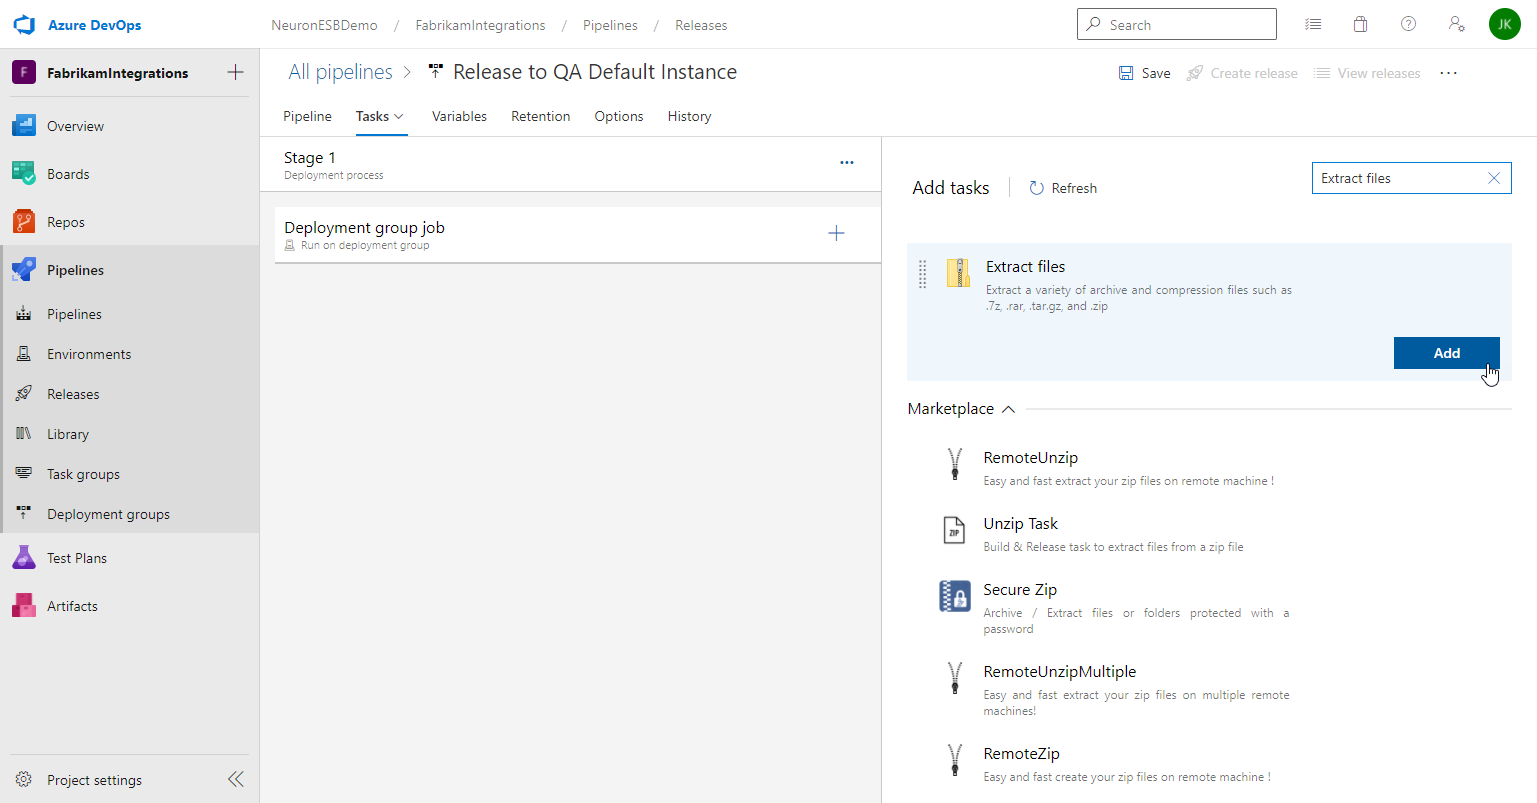Switch to the Variables tab

coord(459,116)
